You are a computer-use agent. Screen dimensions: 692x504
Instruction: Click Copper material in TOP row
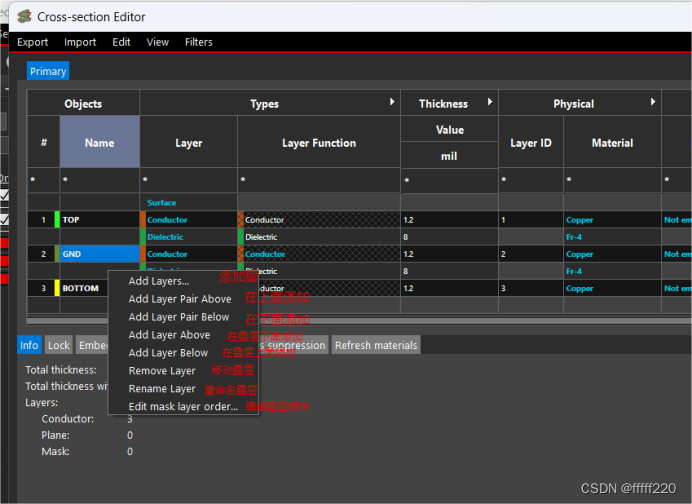pyautogui.click(x=613, y=219)
